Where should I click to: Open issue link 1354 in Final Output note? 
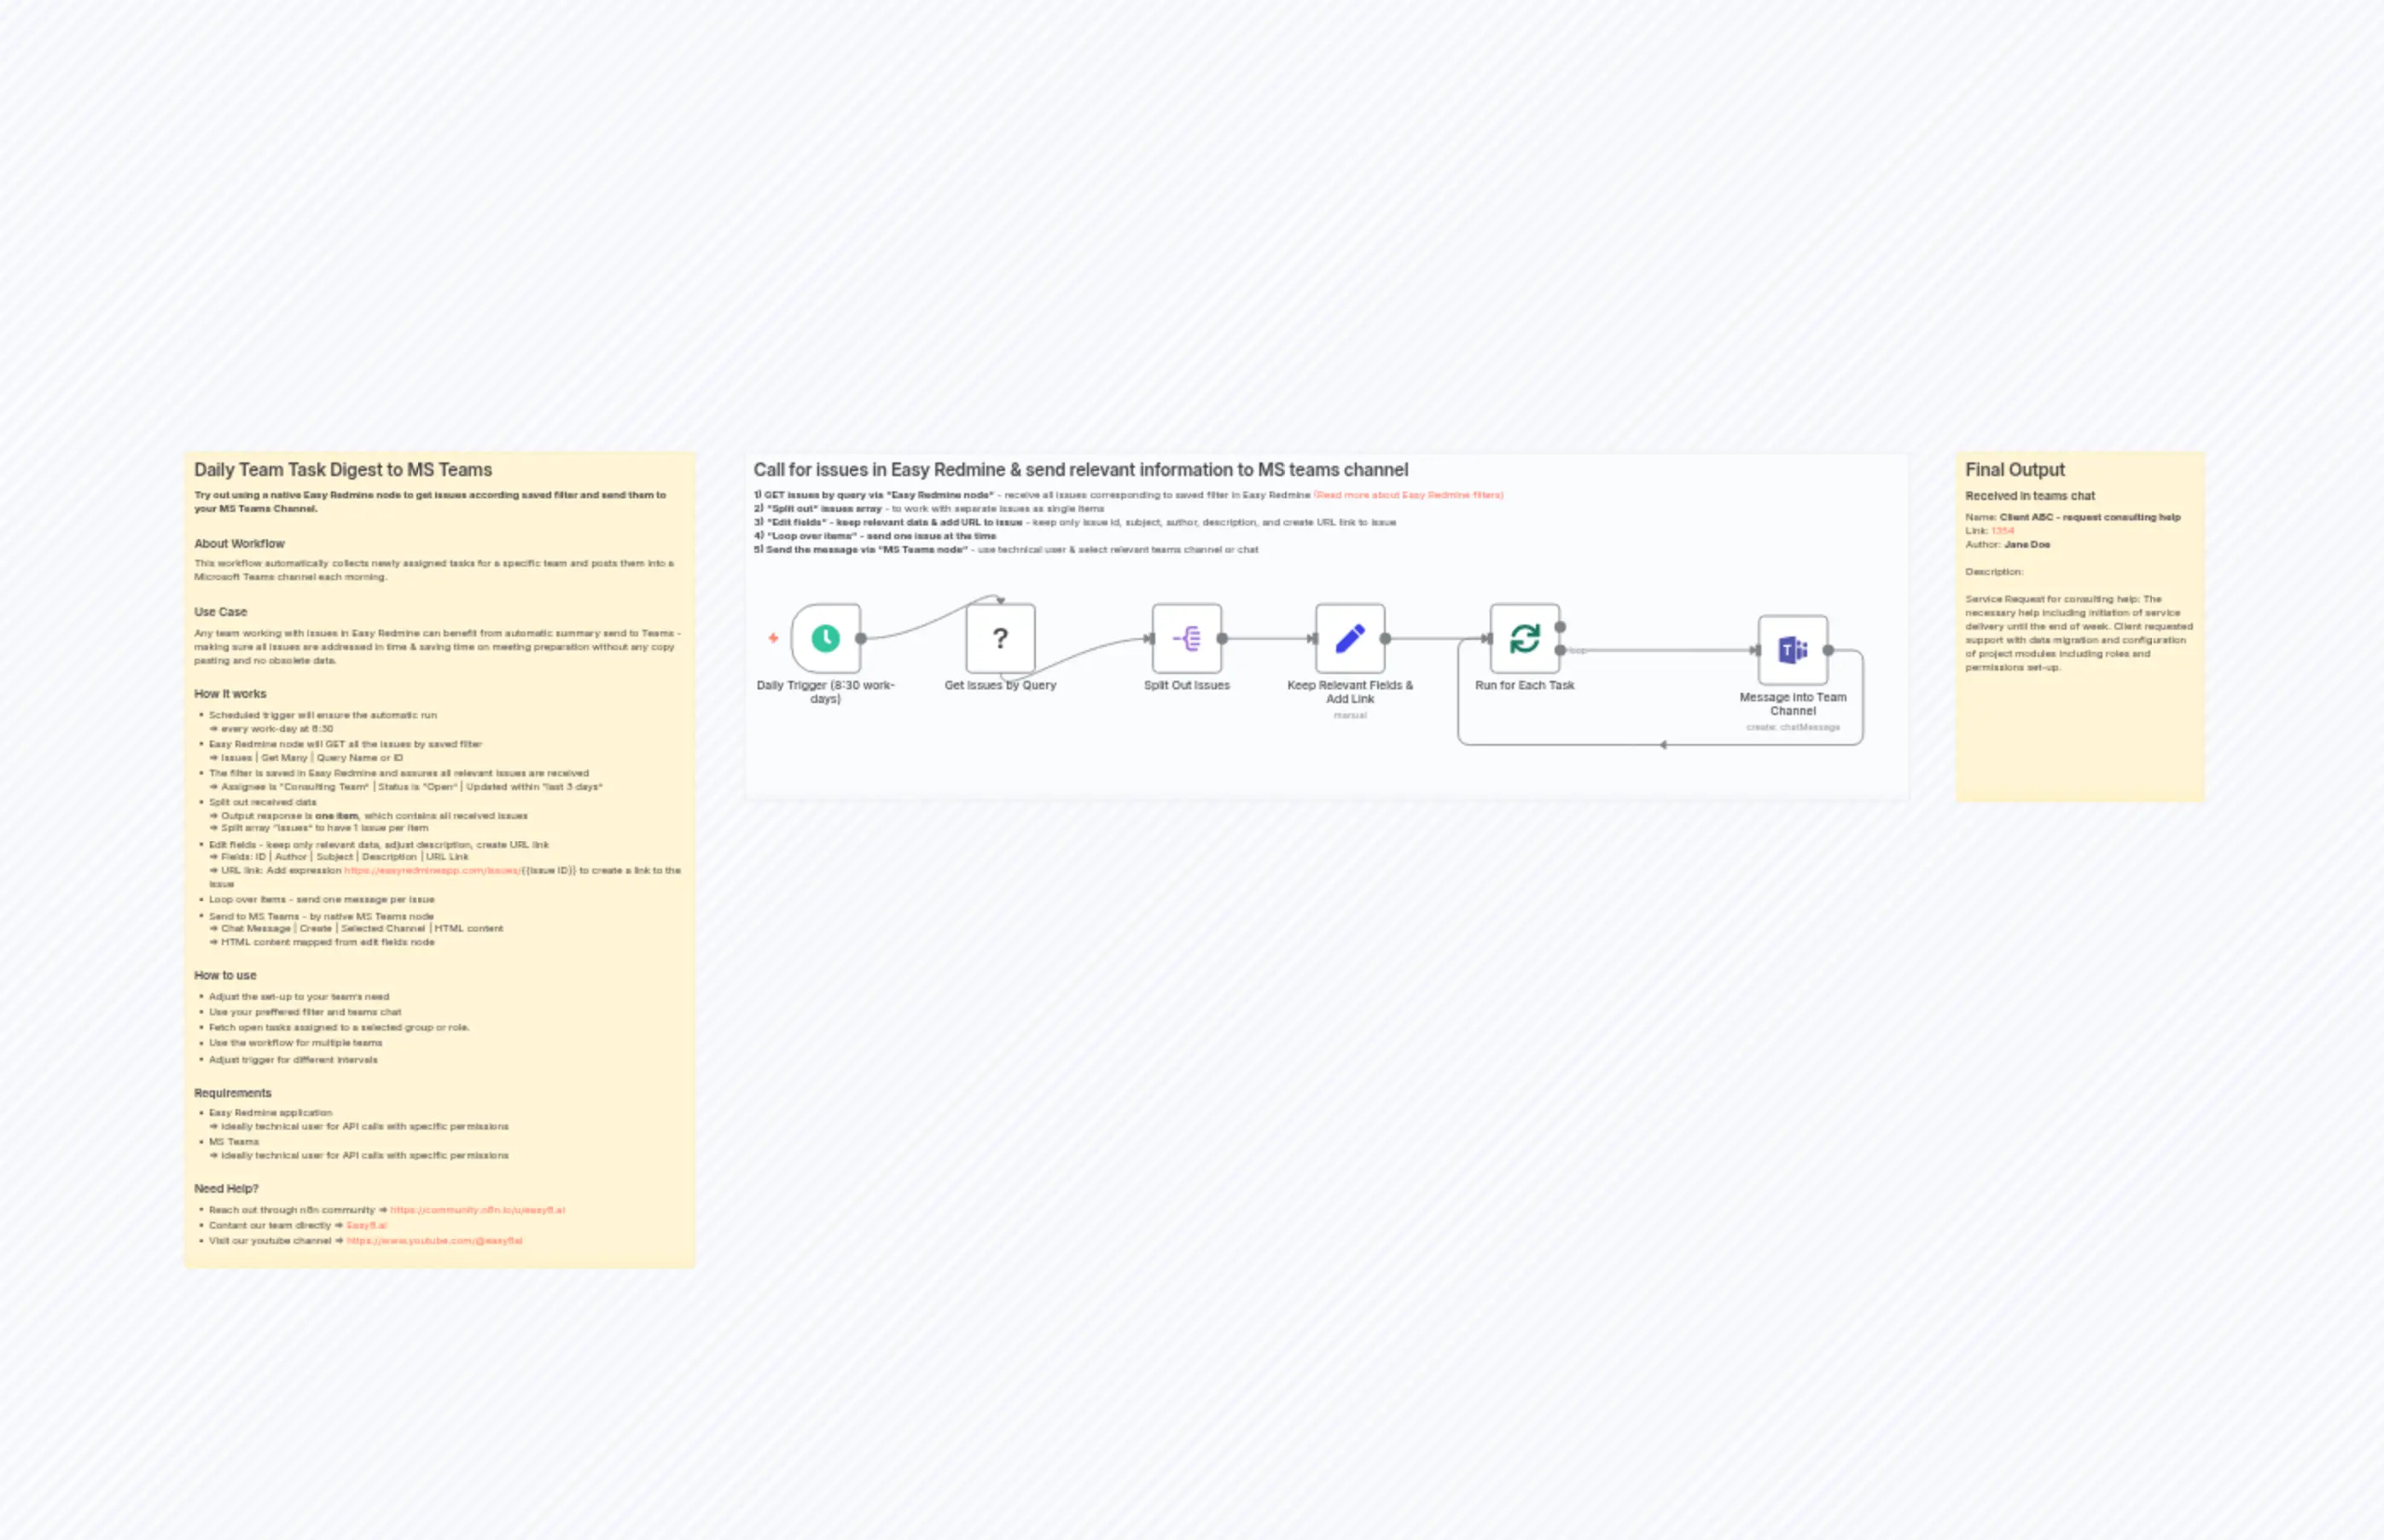2003,530
